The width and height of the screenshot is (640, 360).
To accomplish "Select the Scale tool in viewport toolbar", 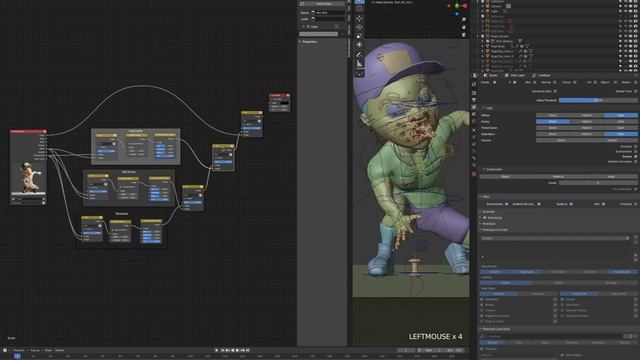I will coord(359,36).
